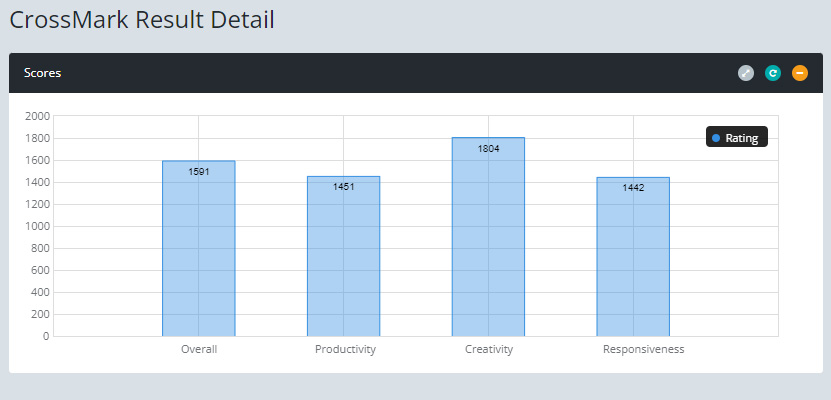Select the Overall score bar
The image size is (831, 400).
point(199,248)
